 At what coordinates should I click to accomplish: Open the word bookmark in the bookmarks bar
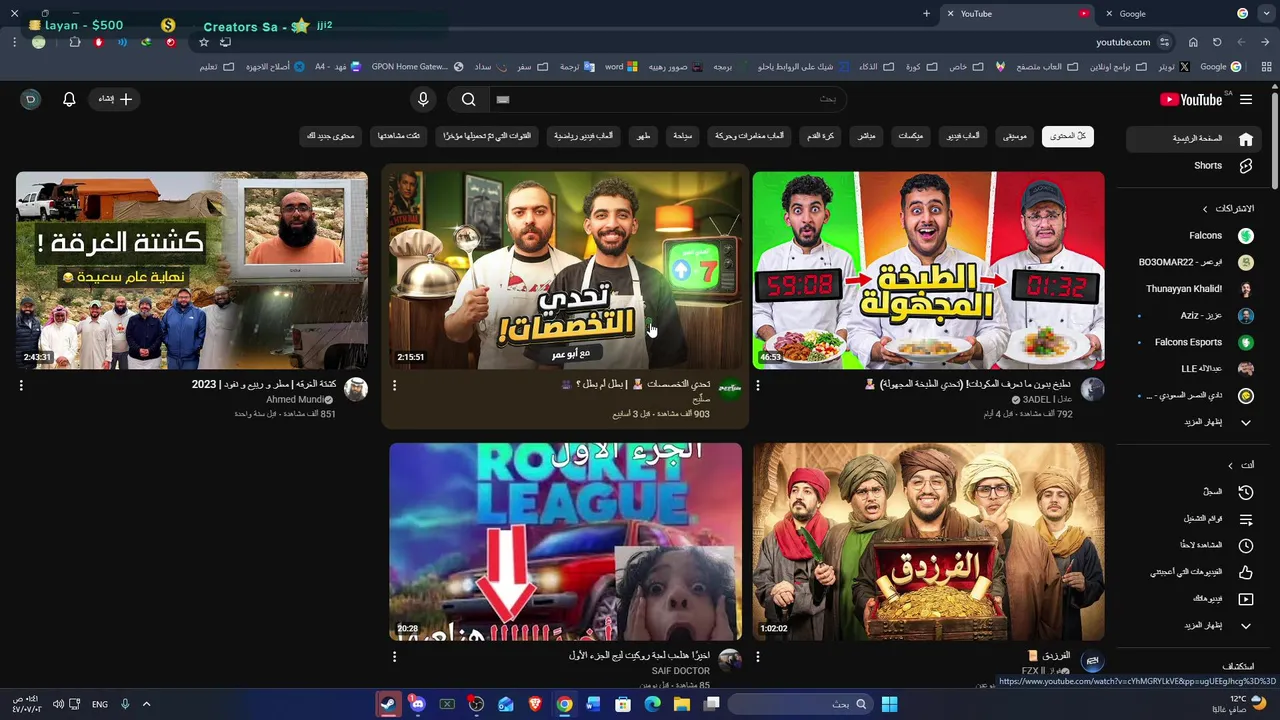(x=621, y=67)
